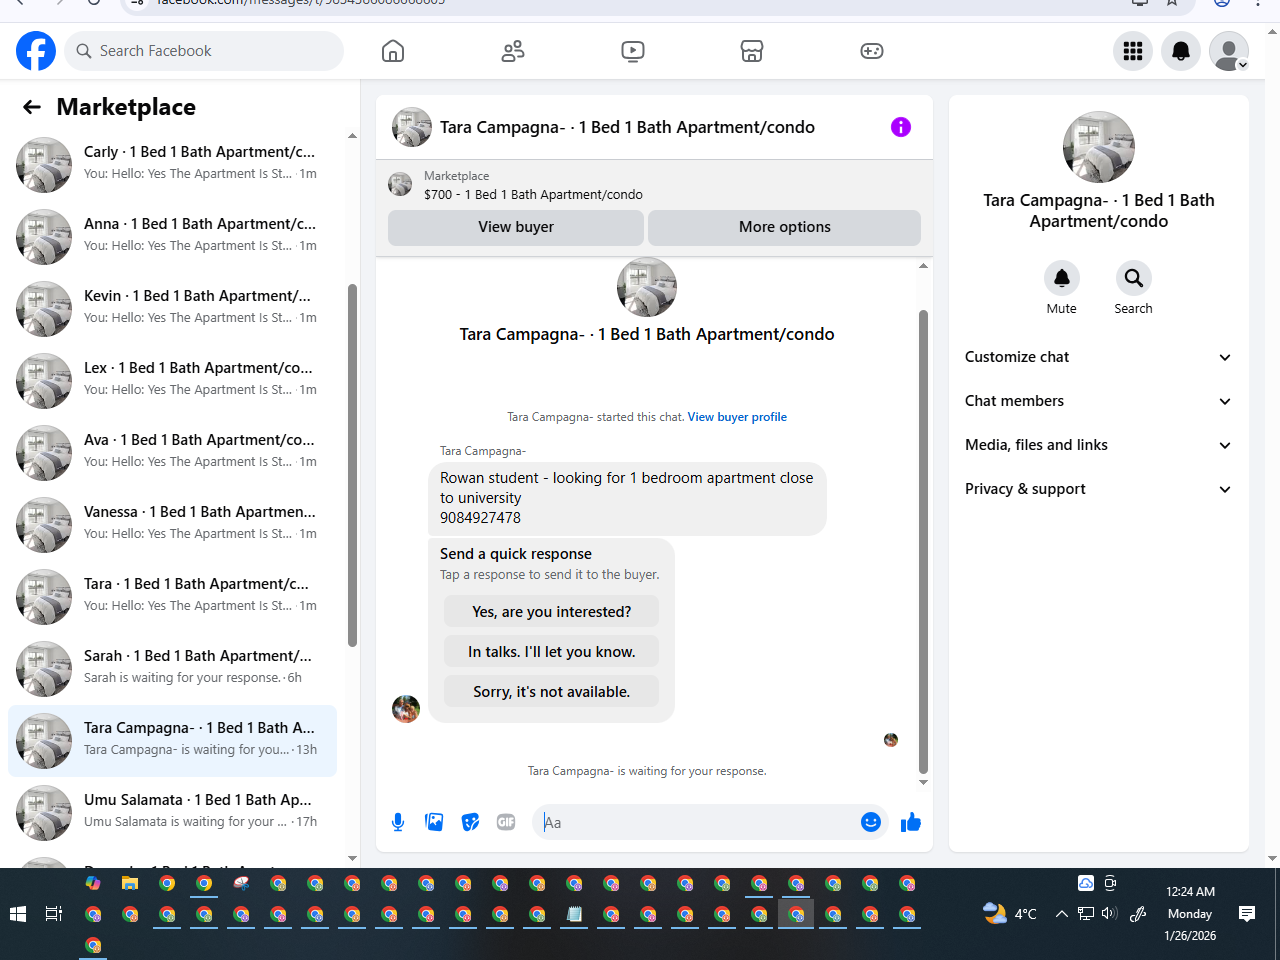The image size is (1280, 960).
Task: Open conversation information purple icon
Action: [901, 127]
